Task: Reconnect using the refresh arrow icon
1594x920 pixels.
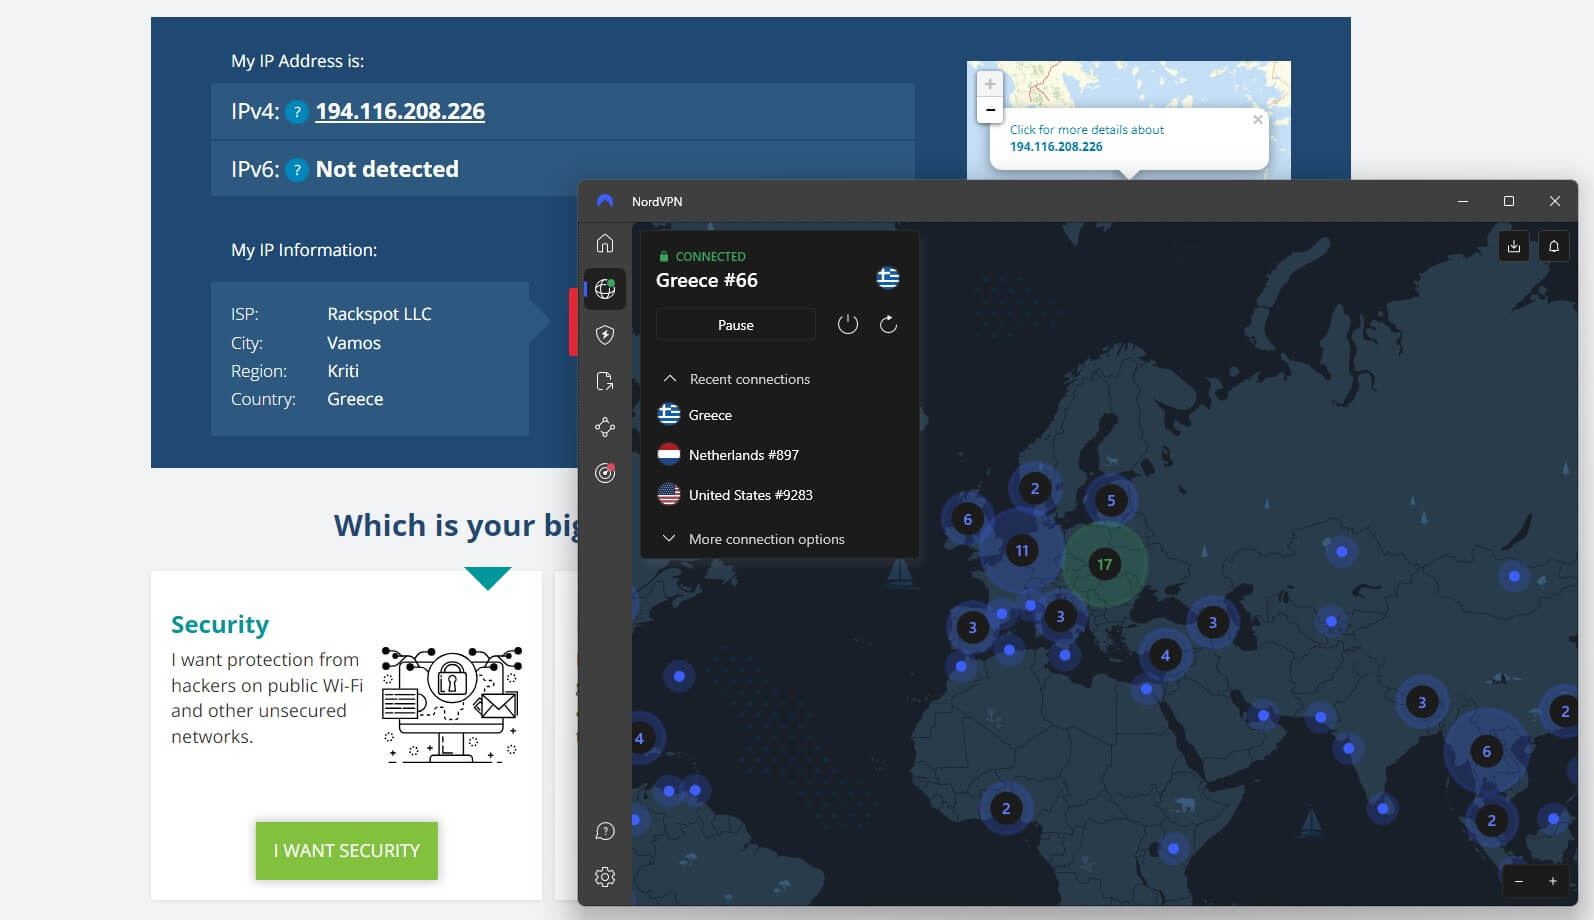Action: [x=888, y=324]
